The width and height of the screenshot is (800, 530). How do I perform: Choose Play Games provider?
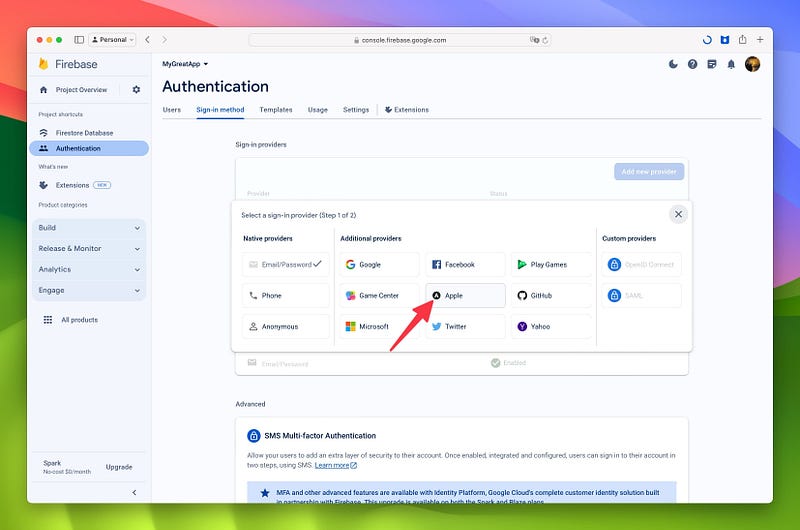pos(552,265)
